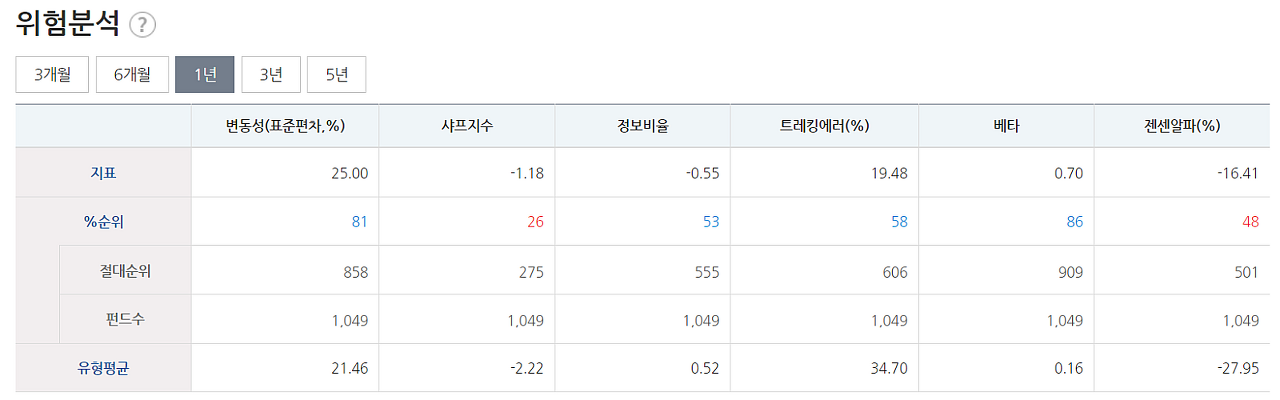Switch to the 3년 period tab

271,74
